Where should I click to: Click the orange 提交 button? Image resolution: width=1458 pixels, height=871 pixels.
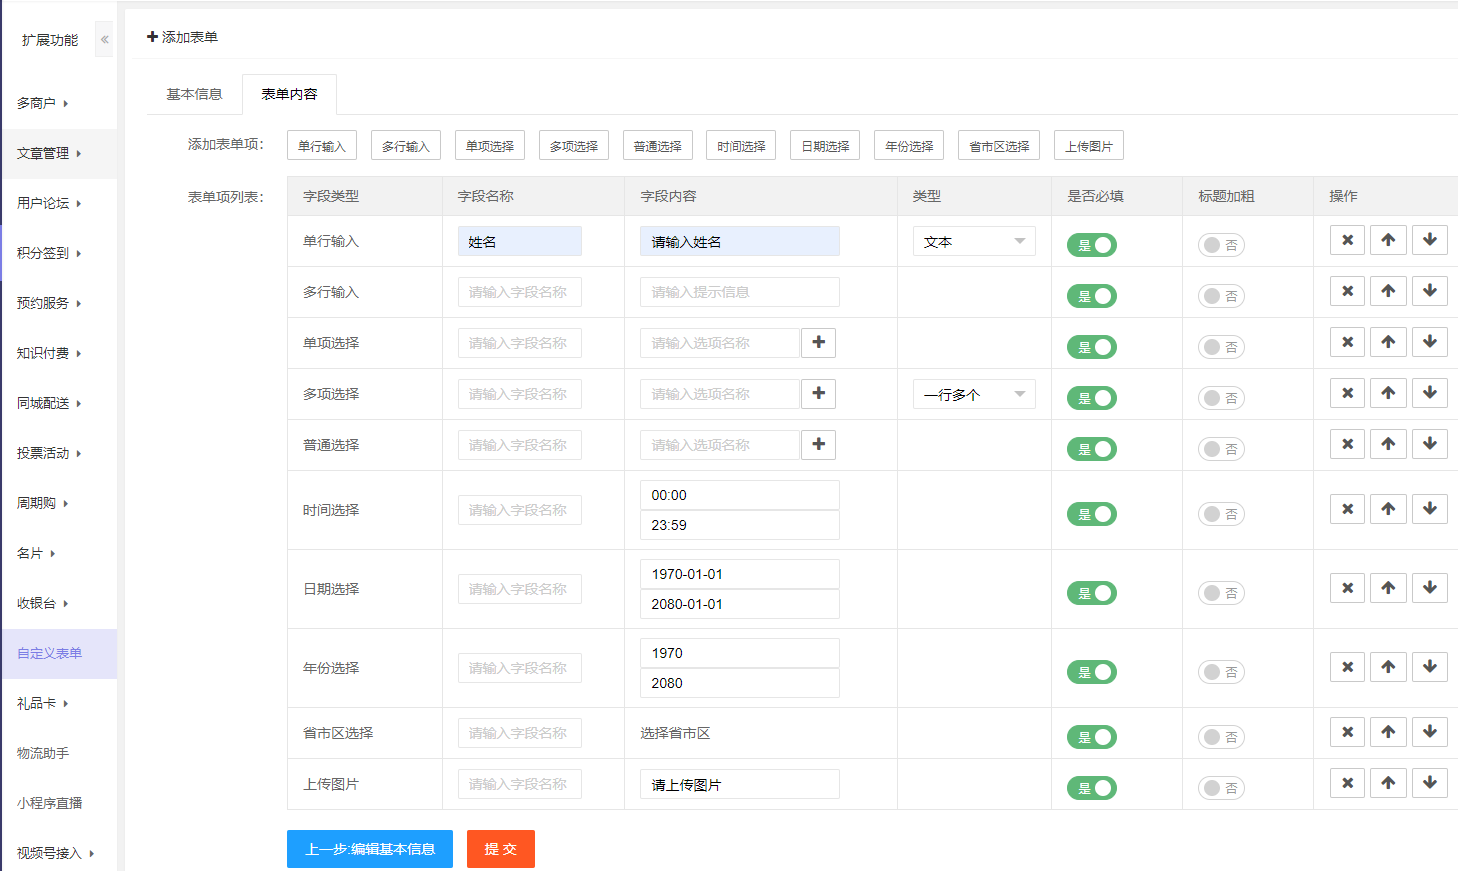pos(501,849)
